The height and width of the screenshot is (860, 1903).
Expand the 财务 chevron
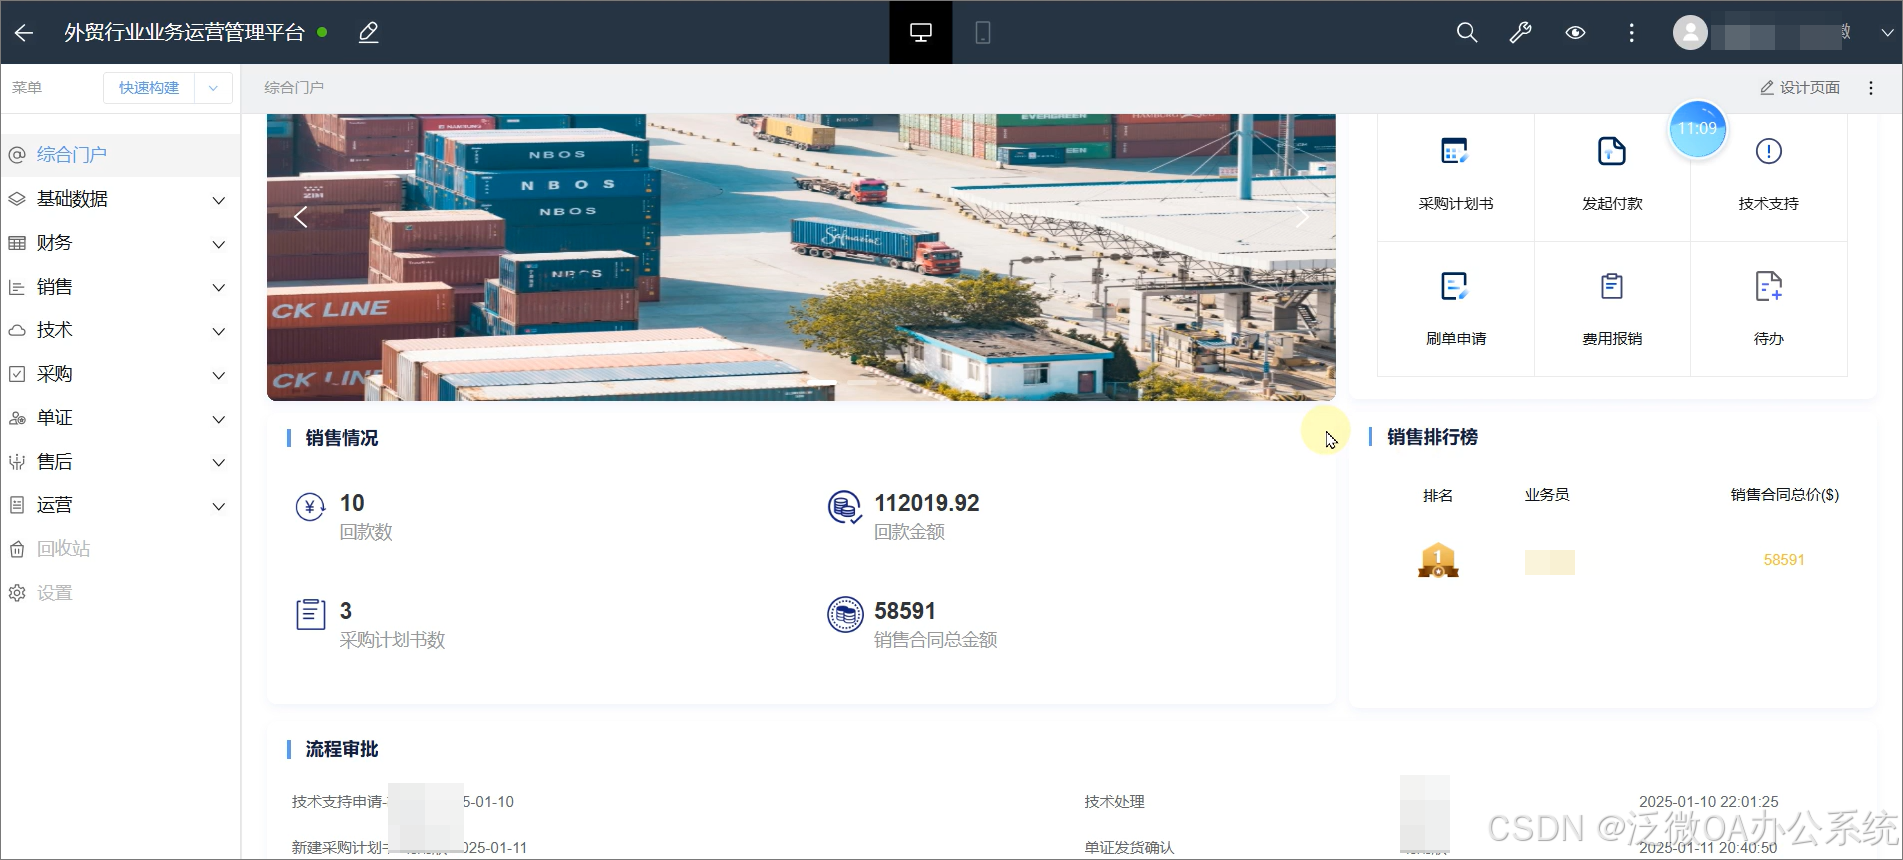pos(219,244)
